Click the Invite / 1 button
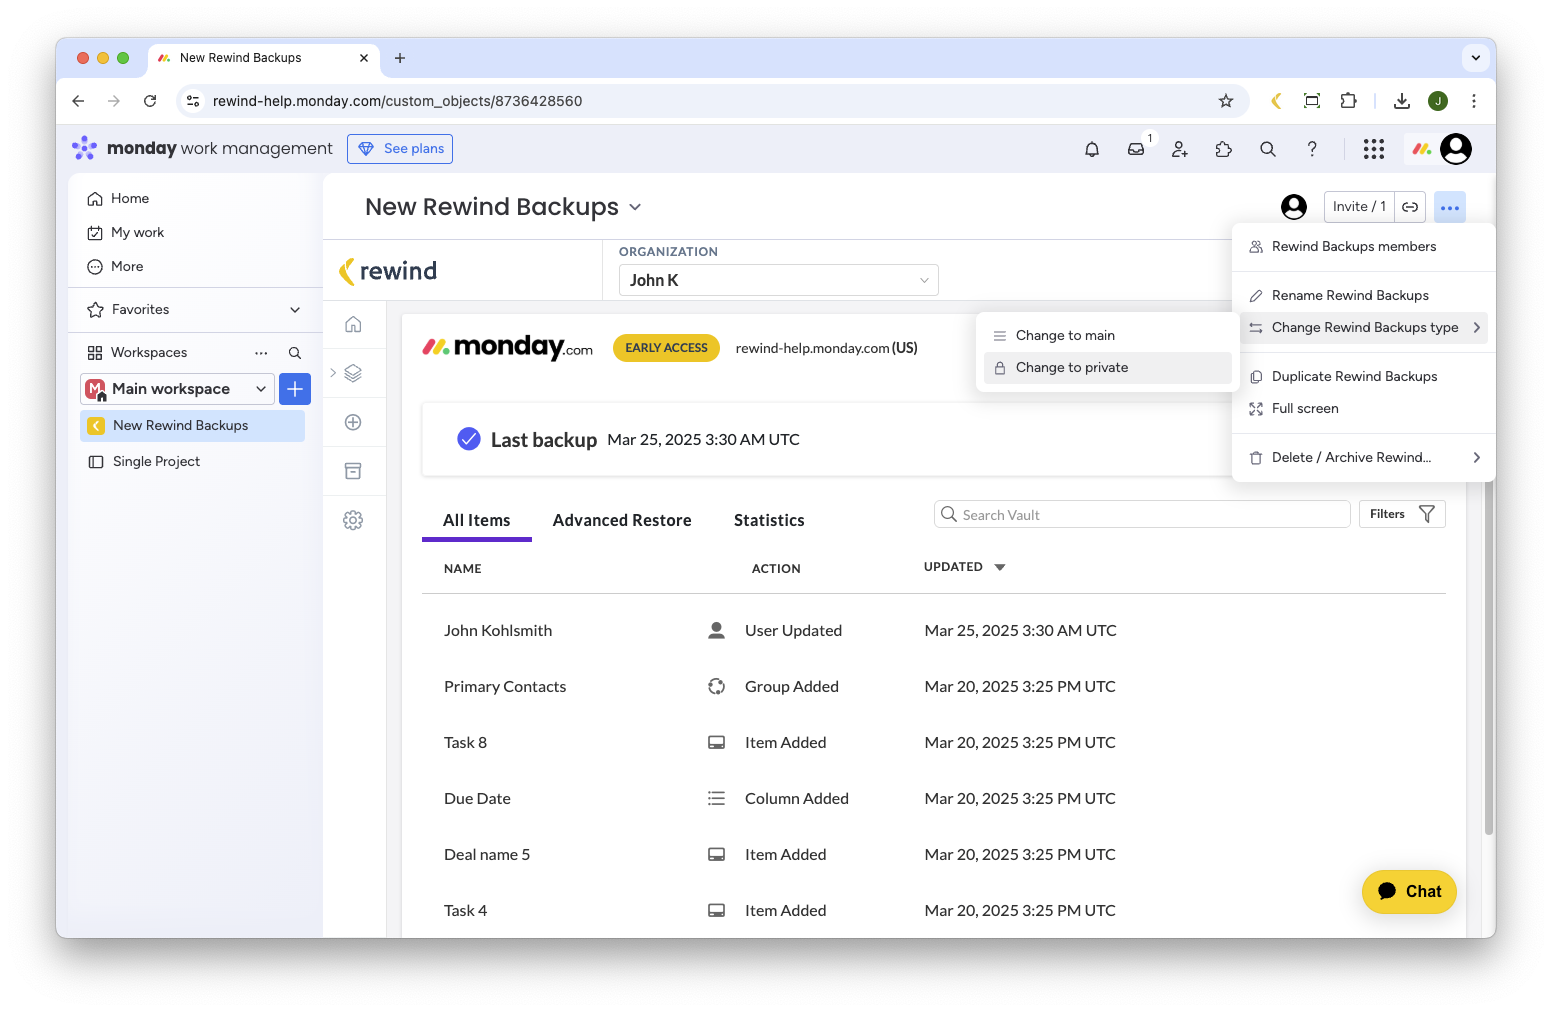The width and height of the screenshot is (1552, 1012). (x=1359, y=207)
